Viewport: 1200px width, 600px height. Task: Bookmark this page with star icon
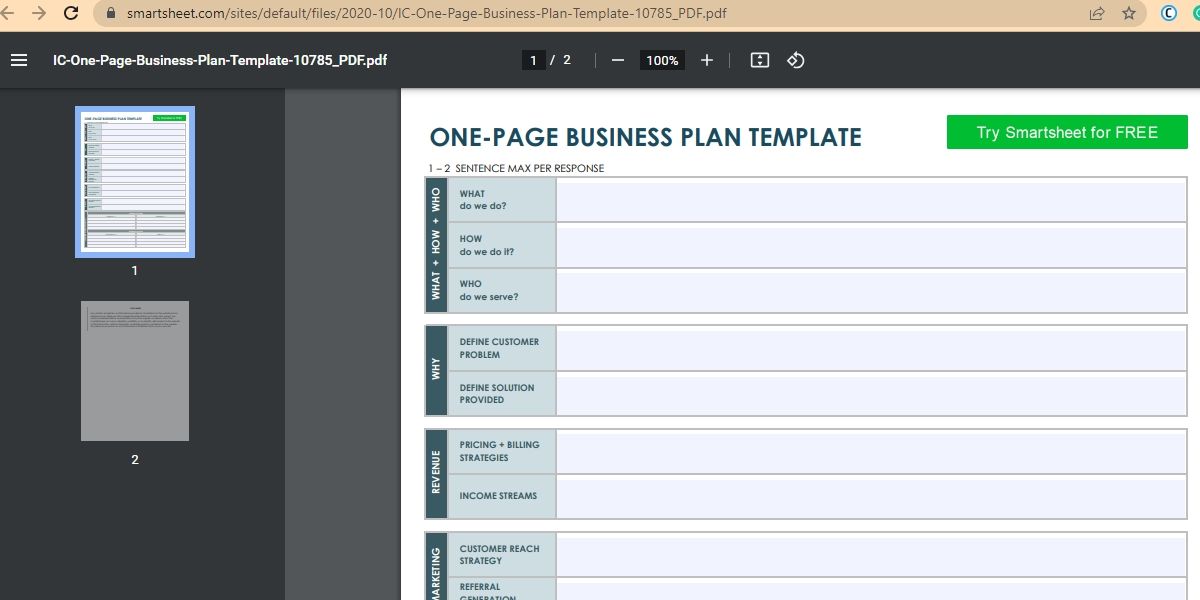point(1129,13)
